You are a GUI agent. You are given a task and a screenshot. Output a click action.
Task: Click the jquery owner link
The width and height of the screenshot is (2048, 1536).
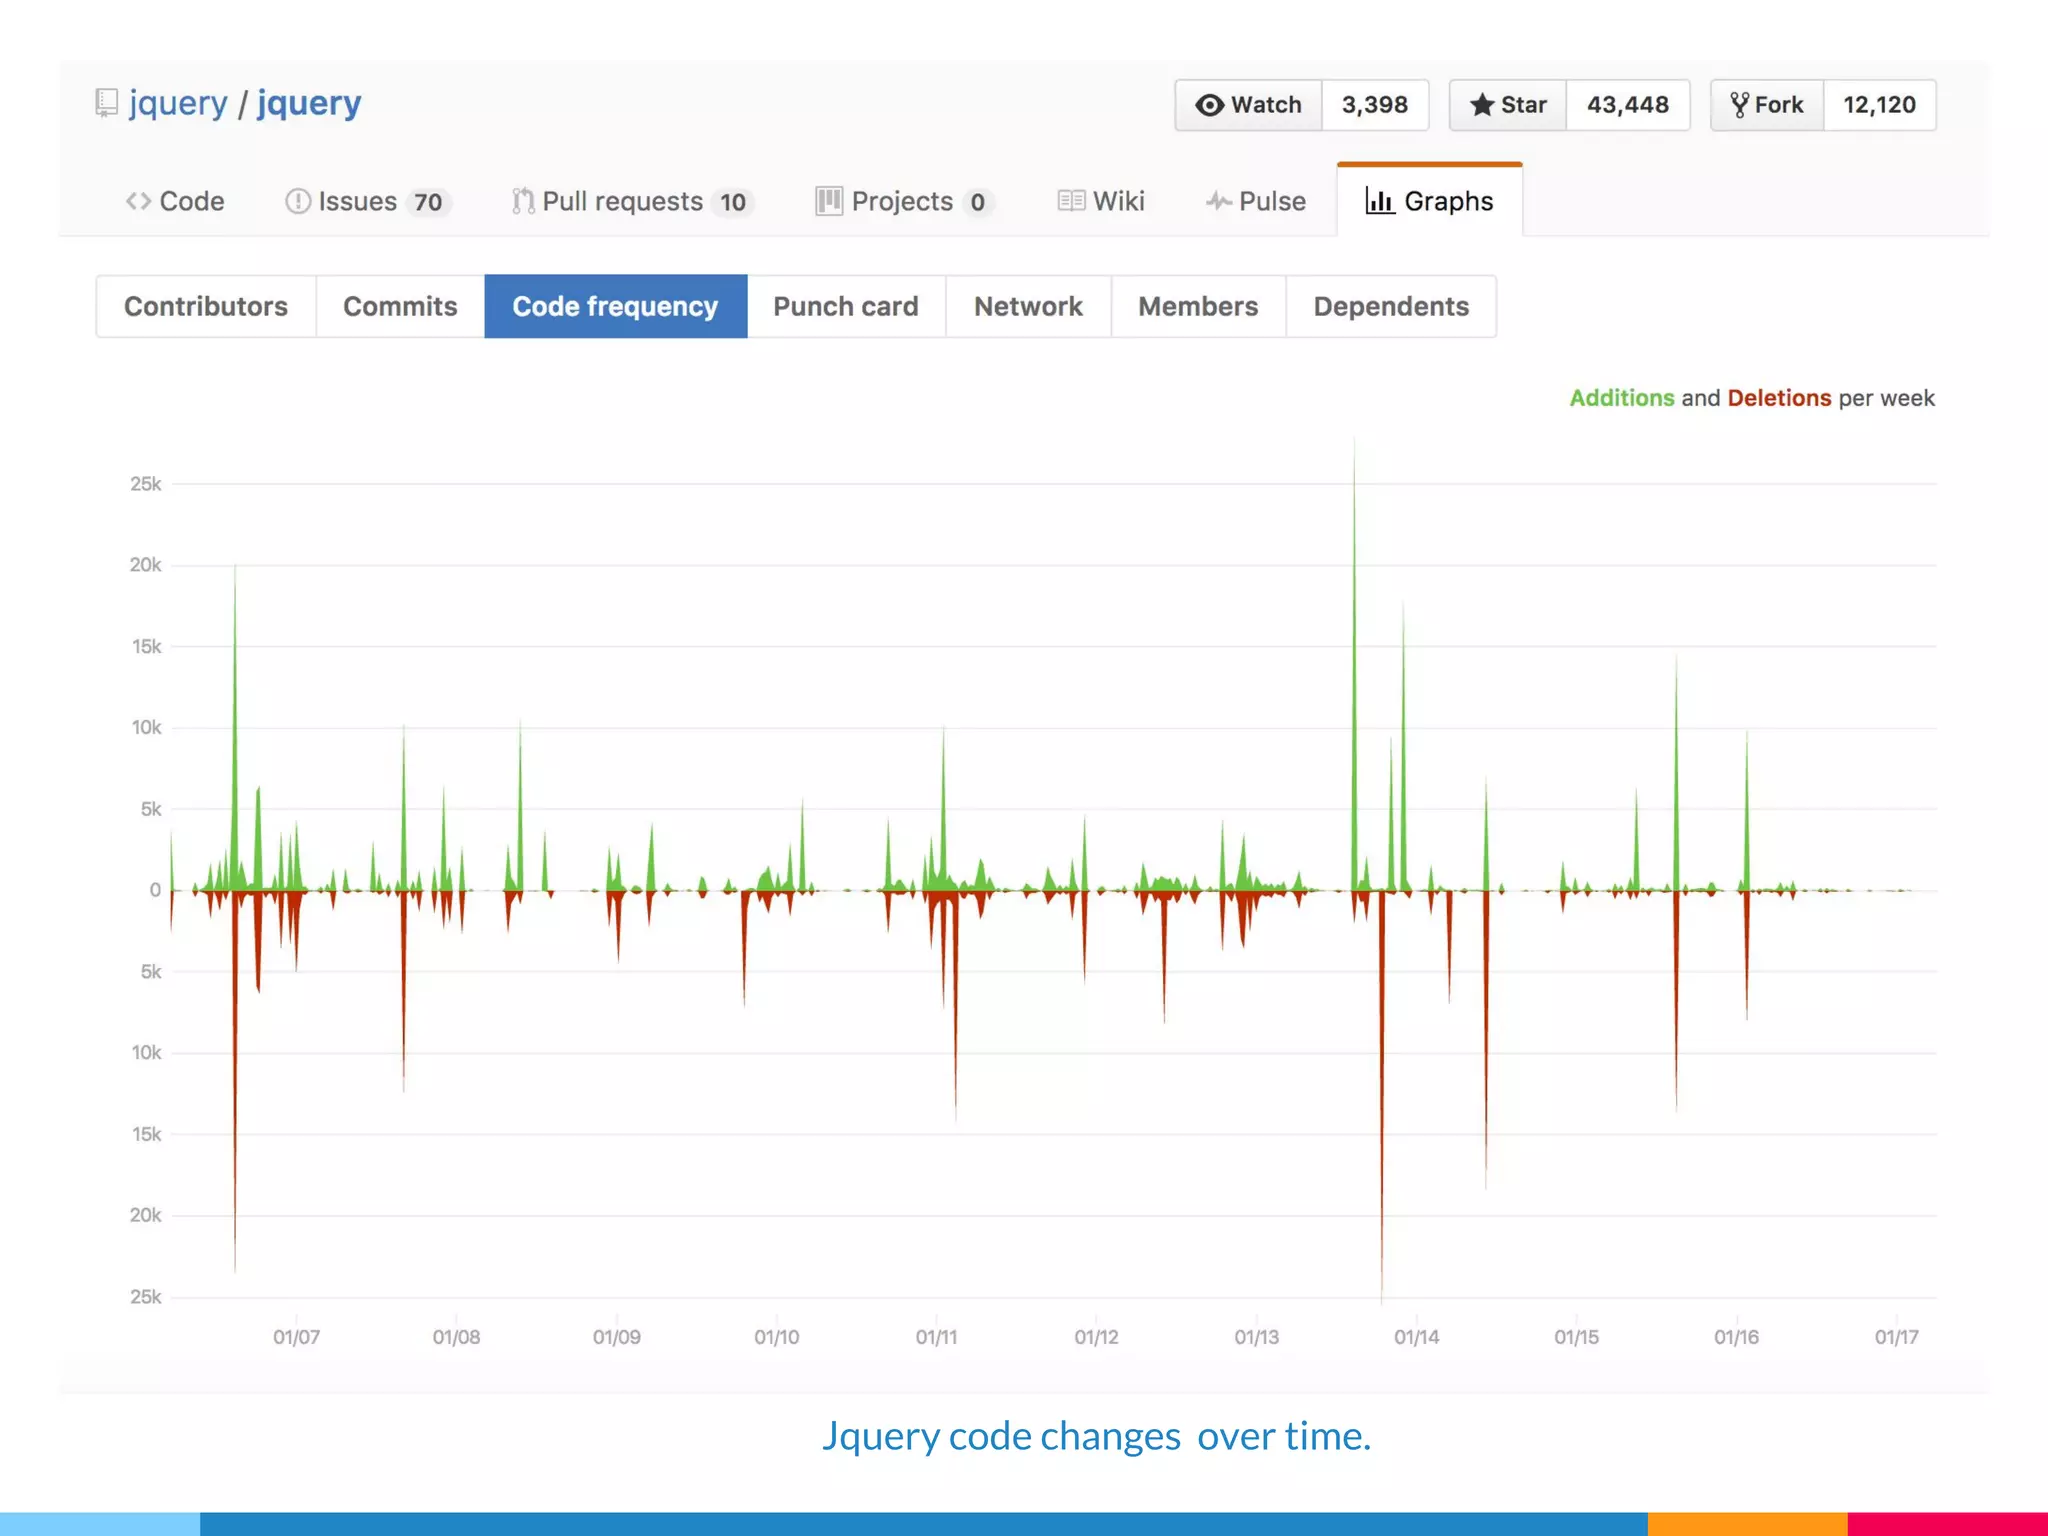[178, 103]
